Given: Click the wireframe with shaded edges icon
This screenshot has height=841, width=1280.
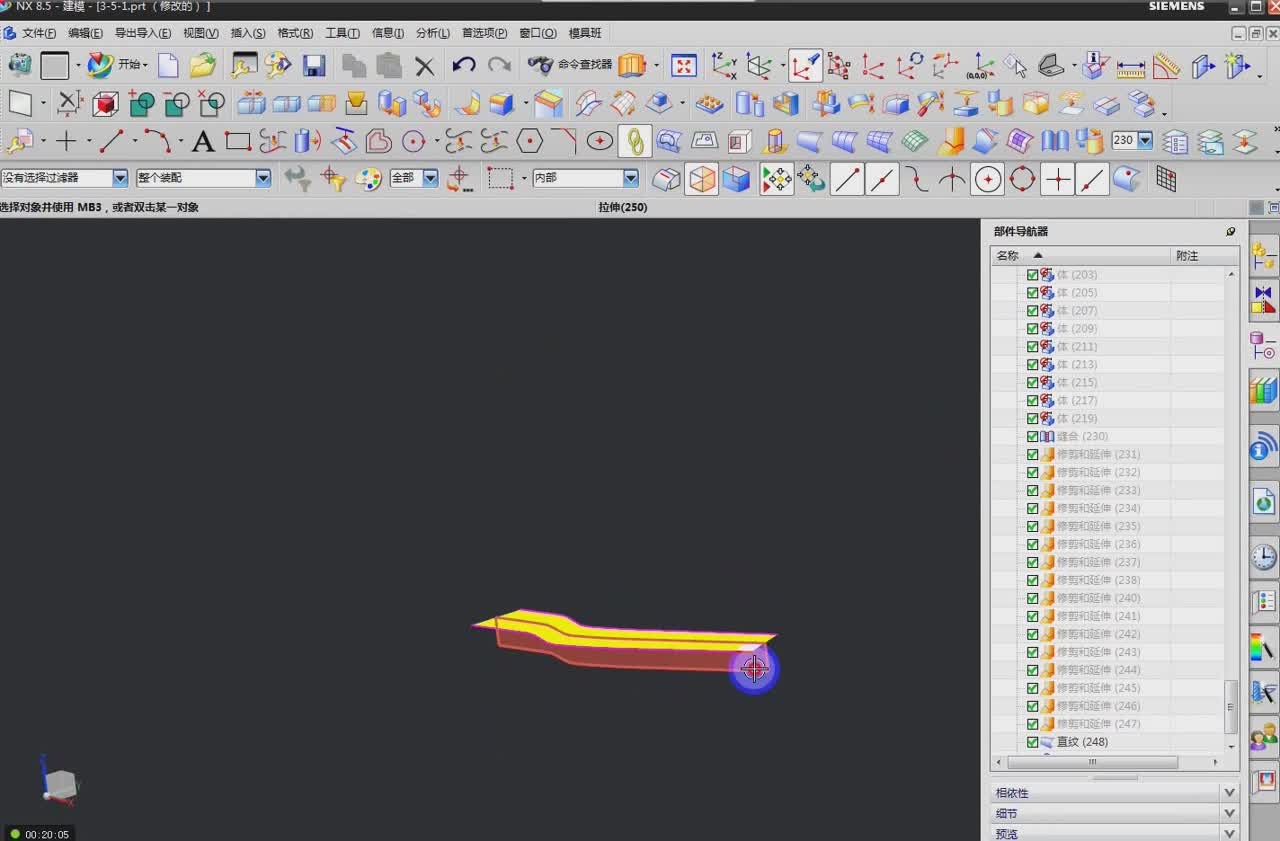Looking at the screenshot, I should coord(702,179).
